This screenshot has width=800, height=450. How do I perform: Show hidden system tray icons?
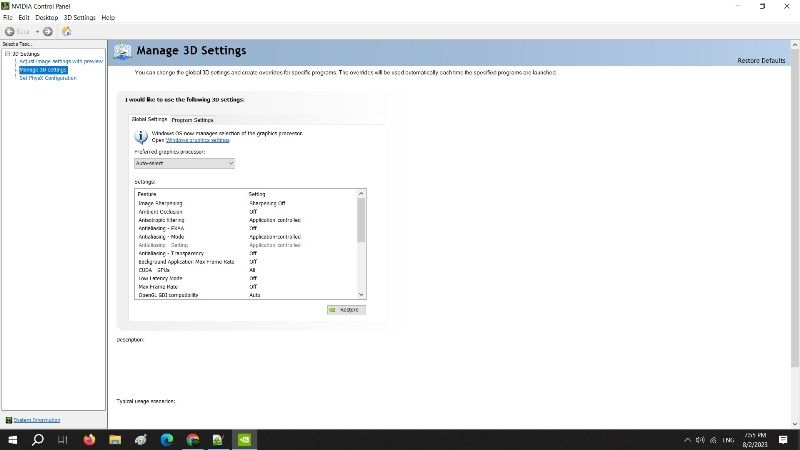pyautogui.click(x=687, y=440)
